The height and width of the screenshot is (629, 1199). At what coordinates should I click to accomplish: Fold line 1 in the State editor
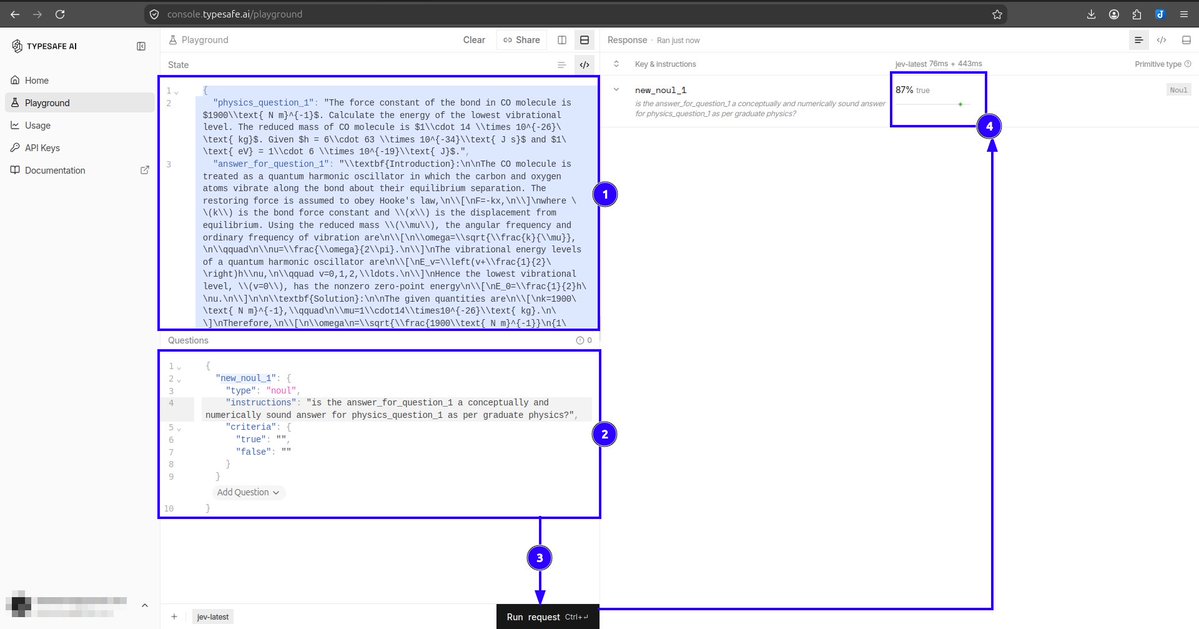pyautogui.click(x=177, y=91)
